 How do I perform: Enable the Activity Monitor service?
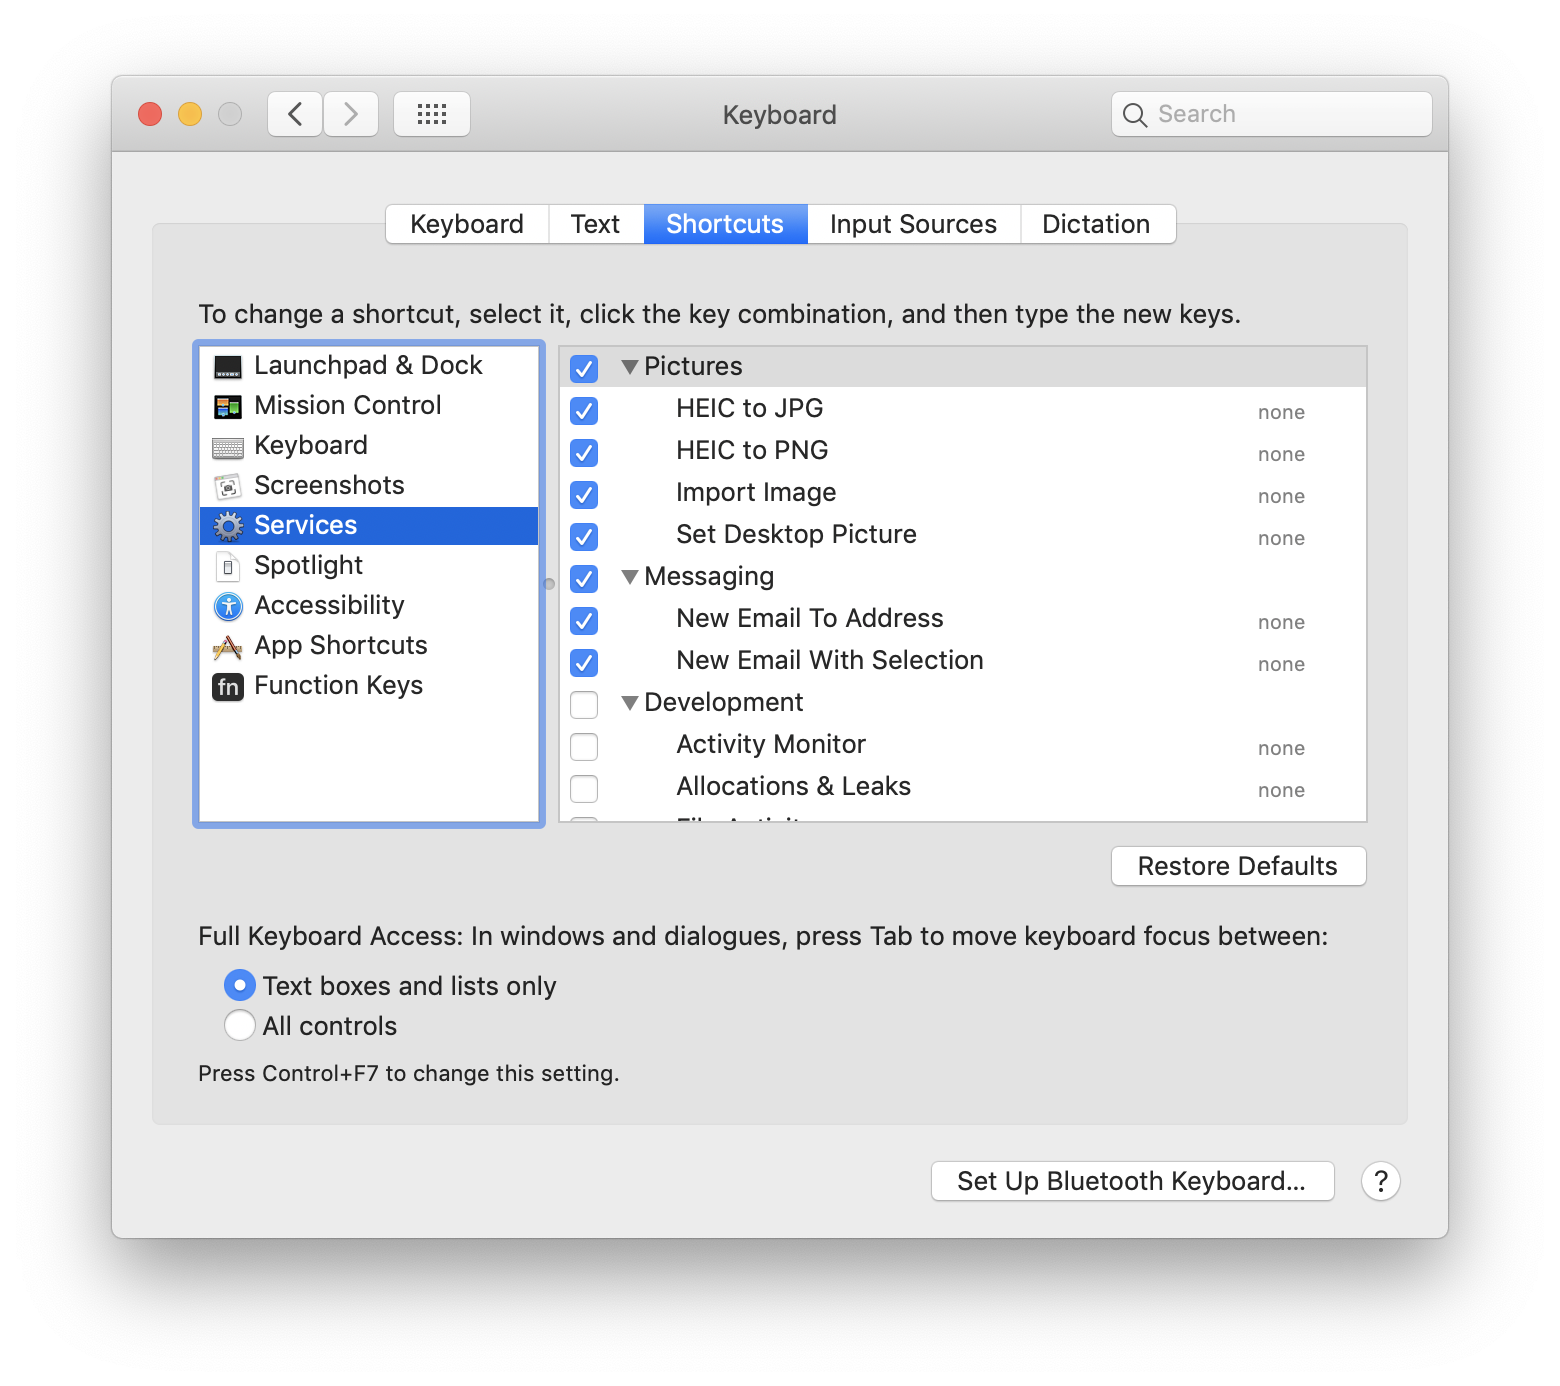click(583, 746)
